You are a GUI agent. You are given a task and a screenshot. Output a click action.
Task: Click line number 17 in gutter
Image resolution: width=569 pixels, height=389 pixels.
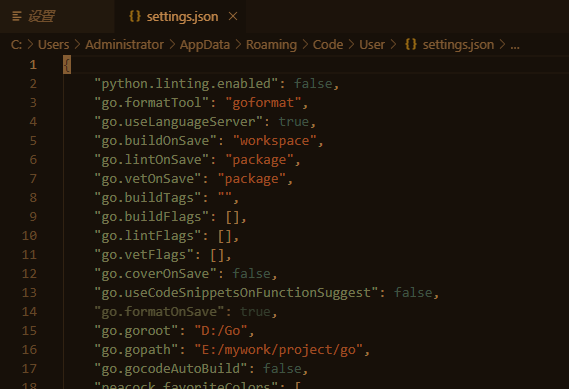29,369
